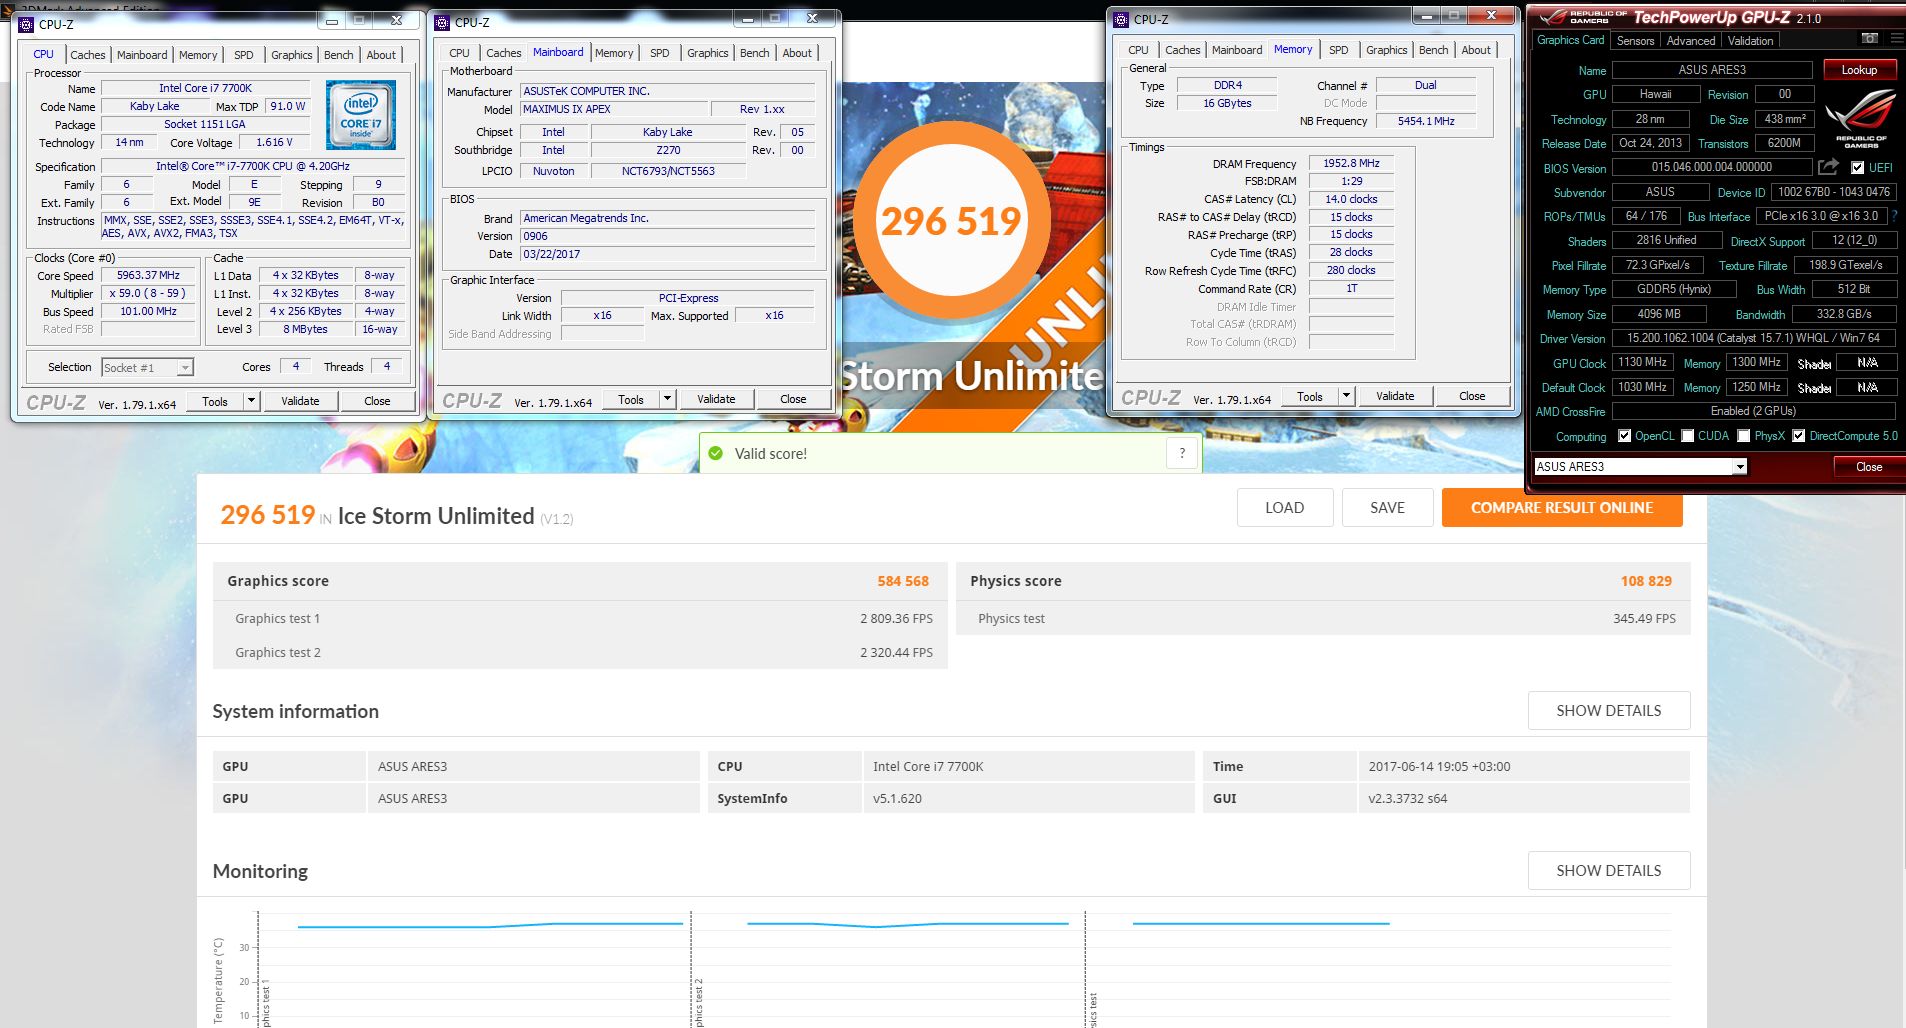The width and height of the screenshot is (1906, 1028).
Task: Take a GPU-Z screenshot with the camera icon
Action: point(1870,39)
